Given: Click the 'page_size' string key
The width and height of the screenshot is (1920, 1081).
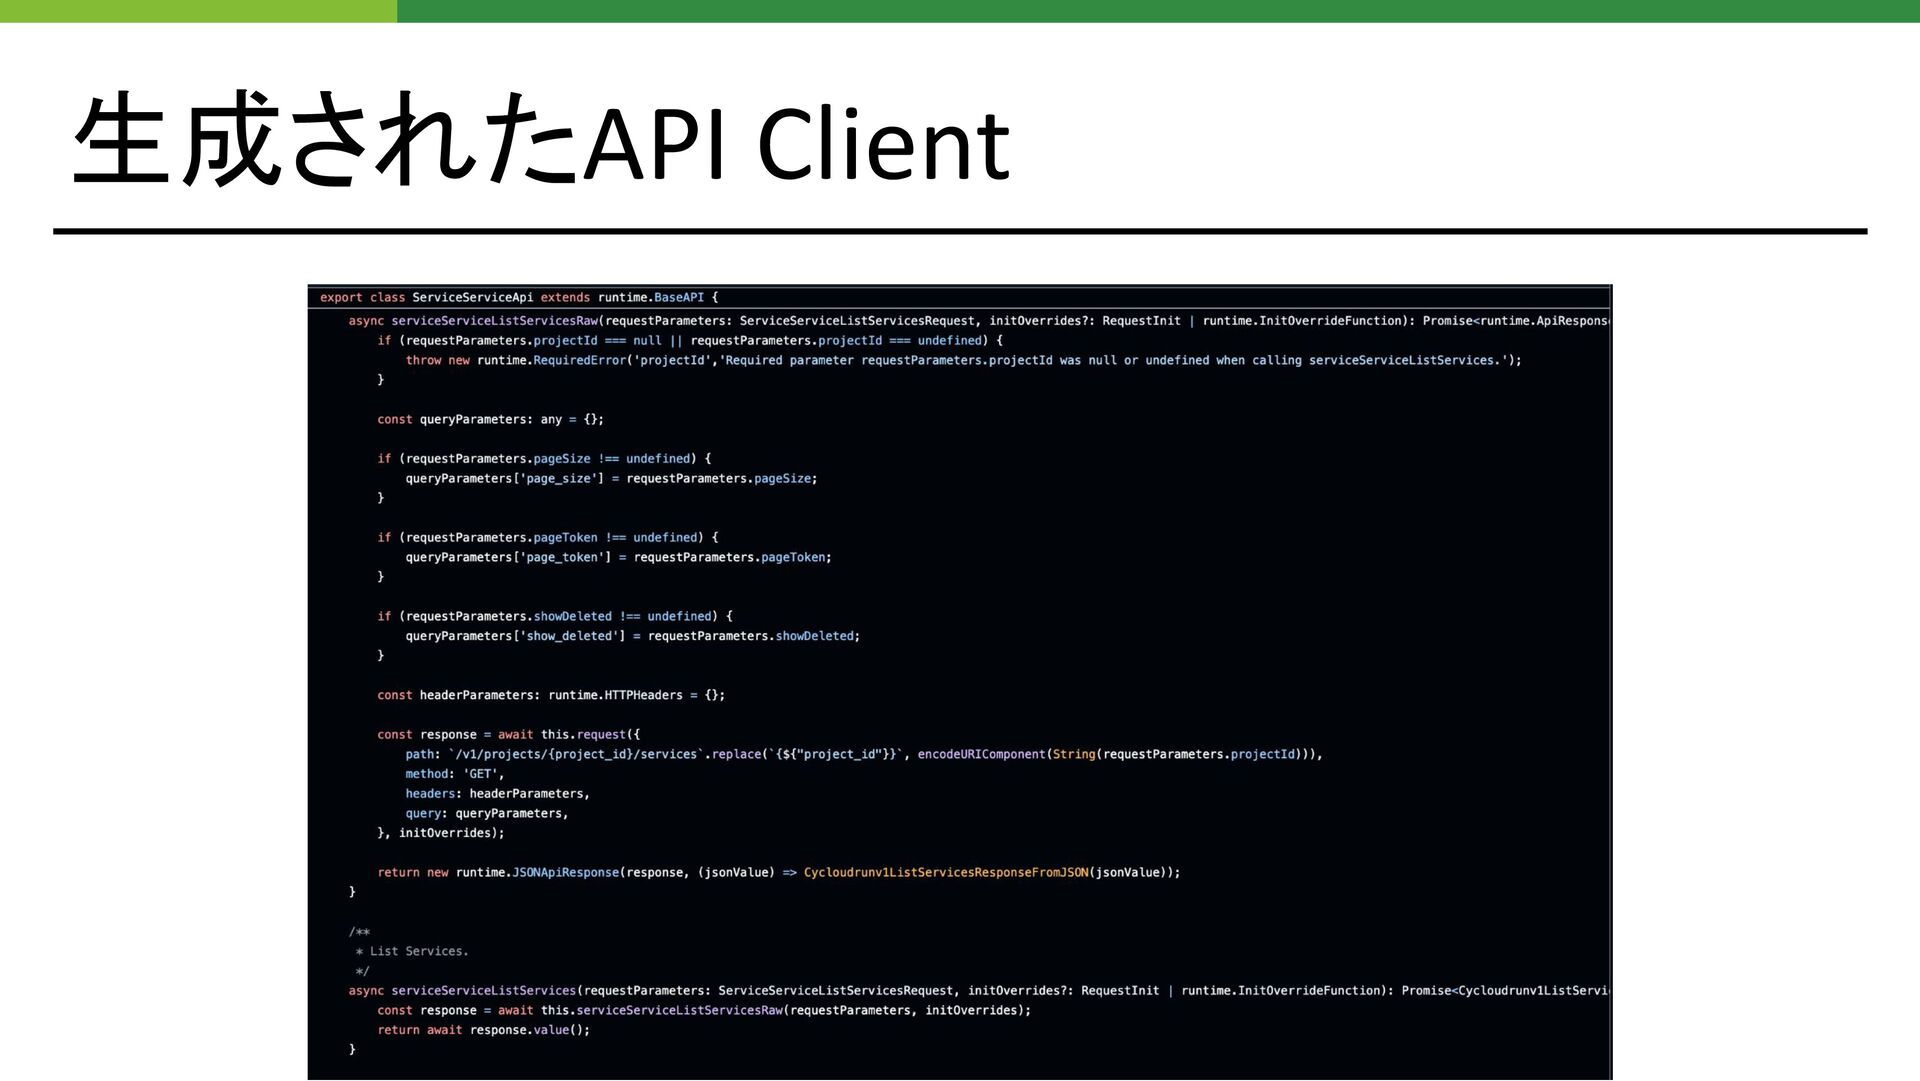Looking at the screenshot, I should [558, 479].
